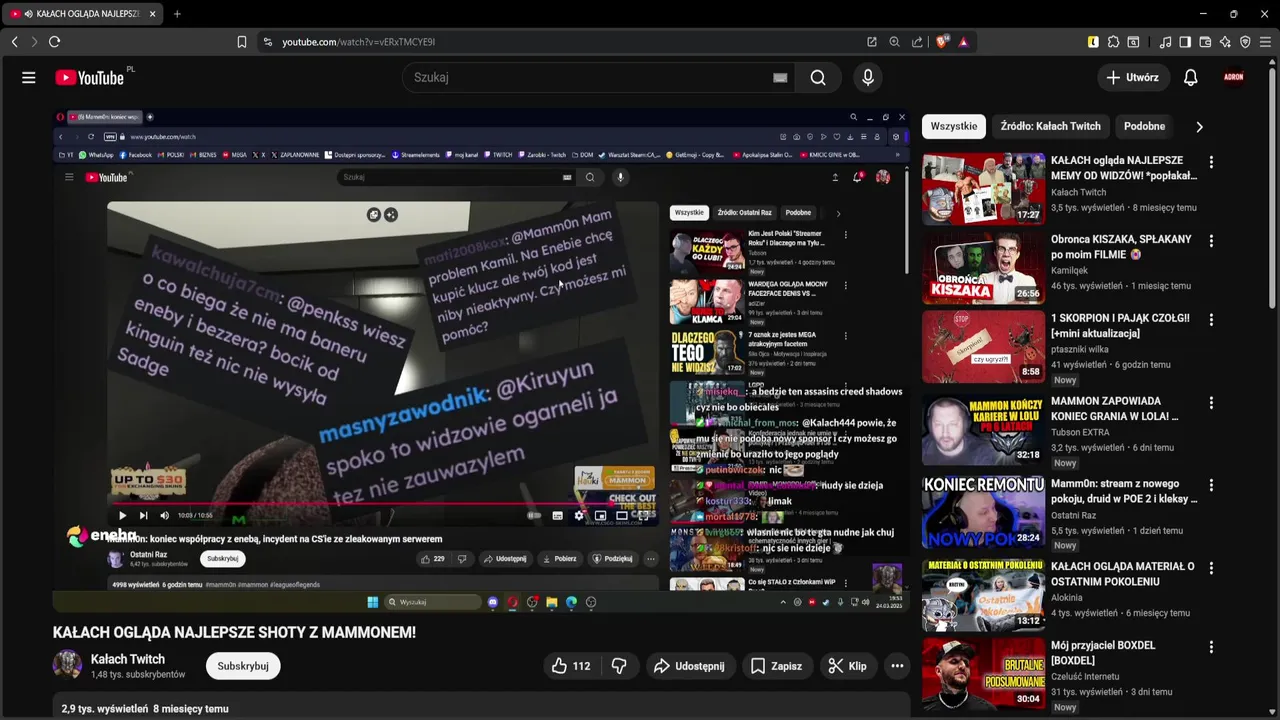Dislike the video
The image size is (1280, 720).
pyautogui.click(x=619, y=666)
